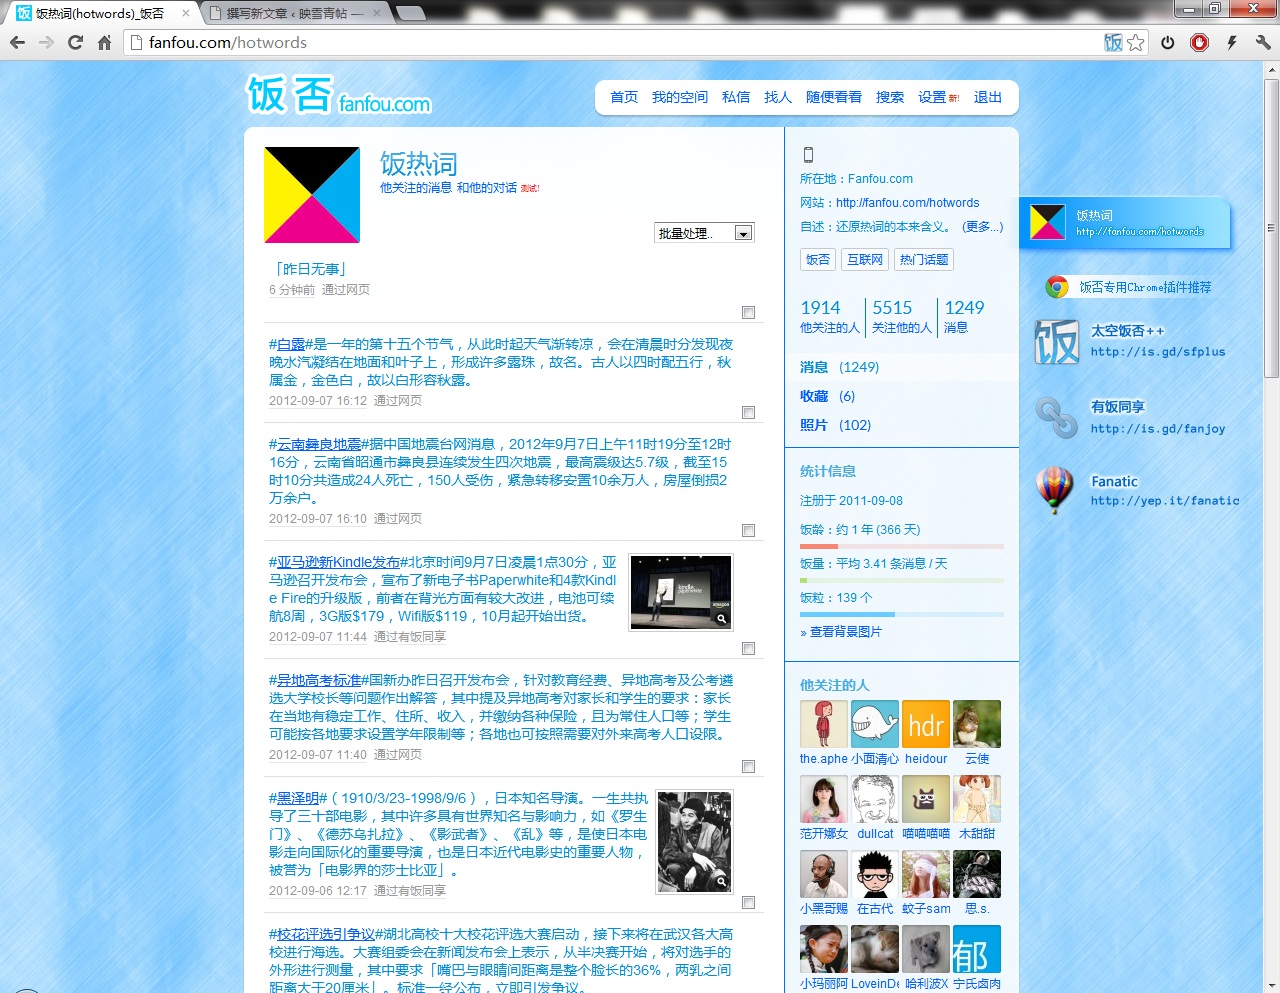Click the 饭粒 progress bar
Screen dimensions: 1280x993
(x=902, y=614)
